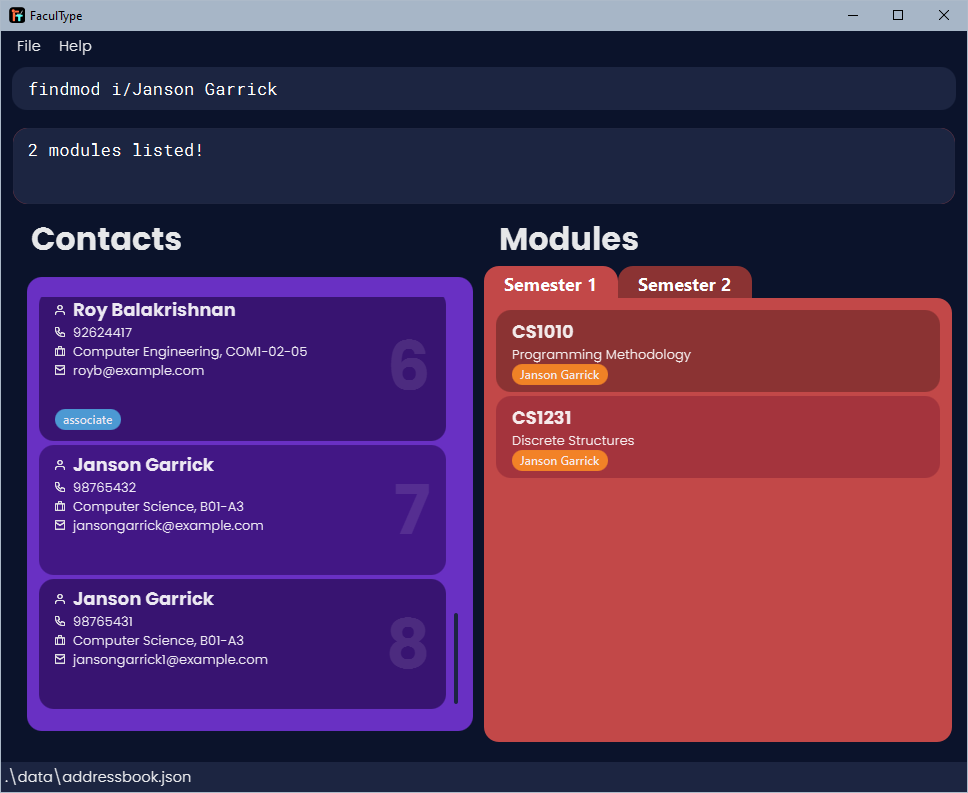Click the command input containing findmod

[x=484, y=89]
